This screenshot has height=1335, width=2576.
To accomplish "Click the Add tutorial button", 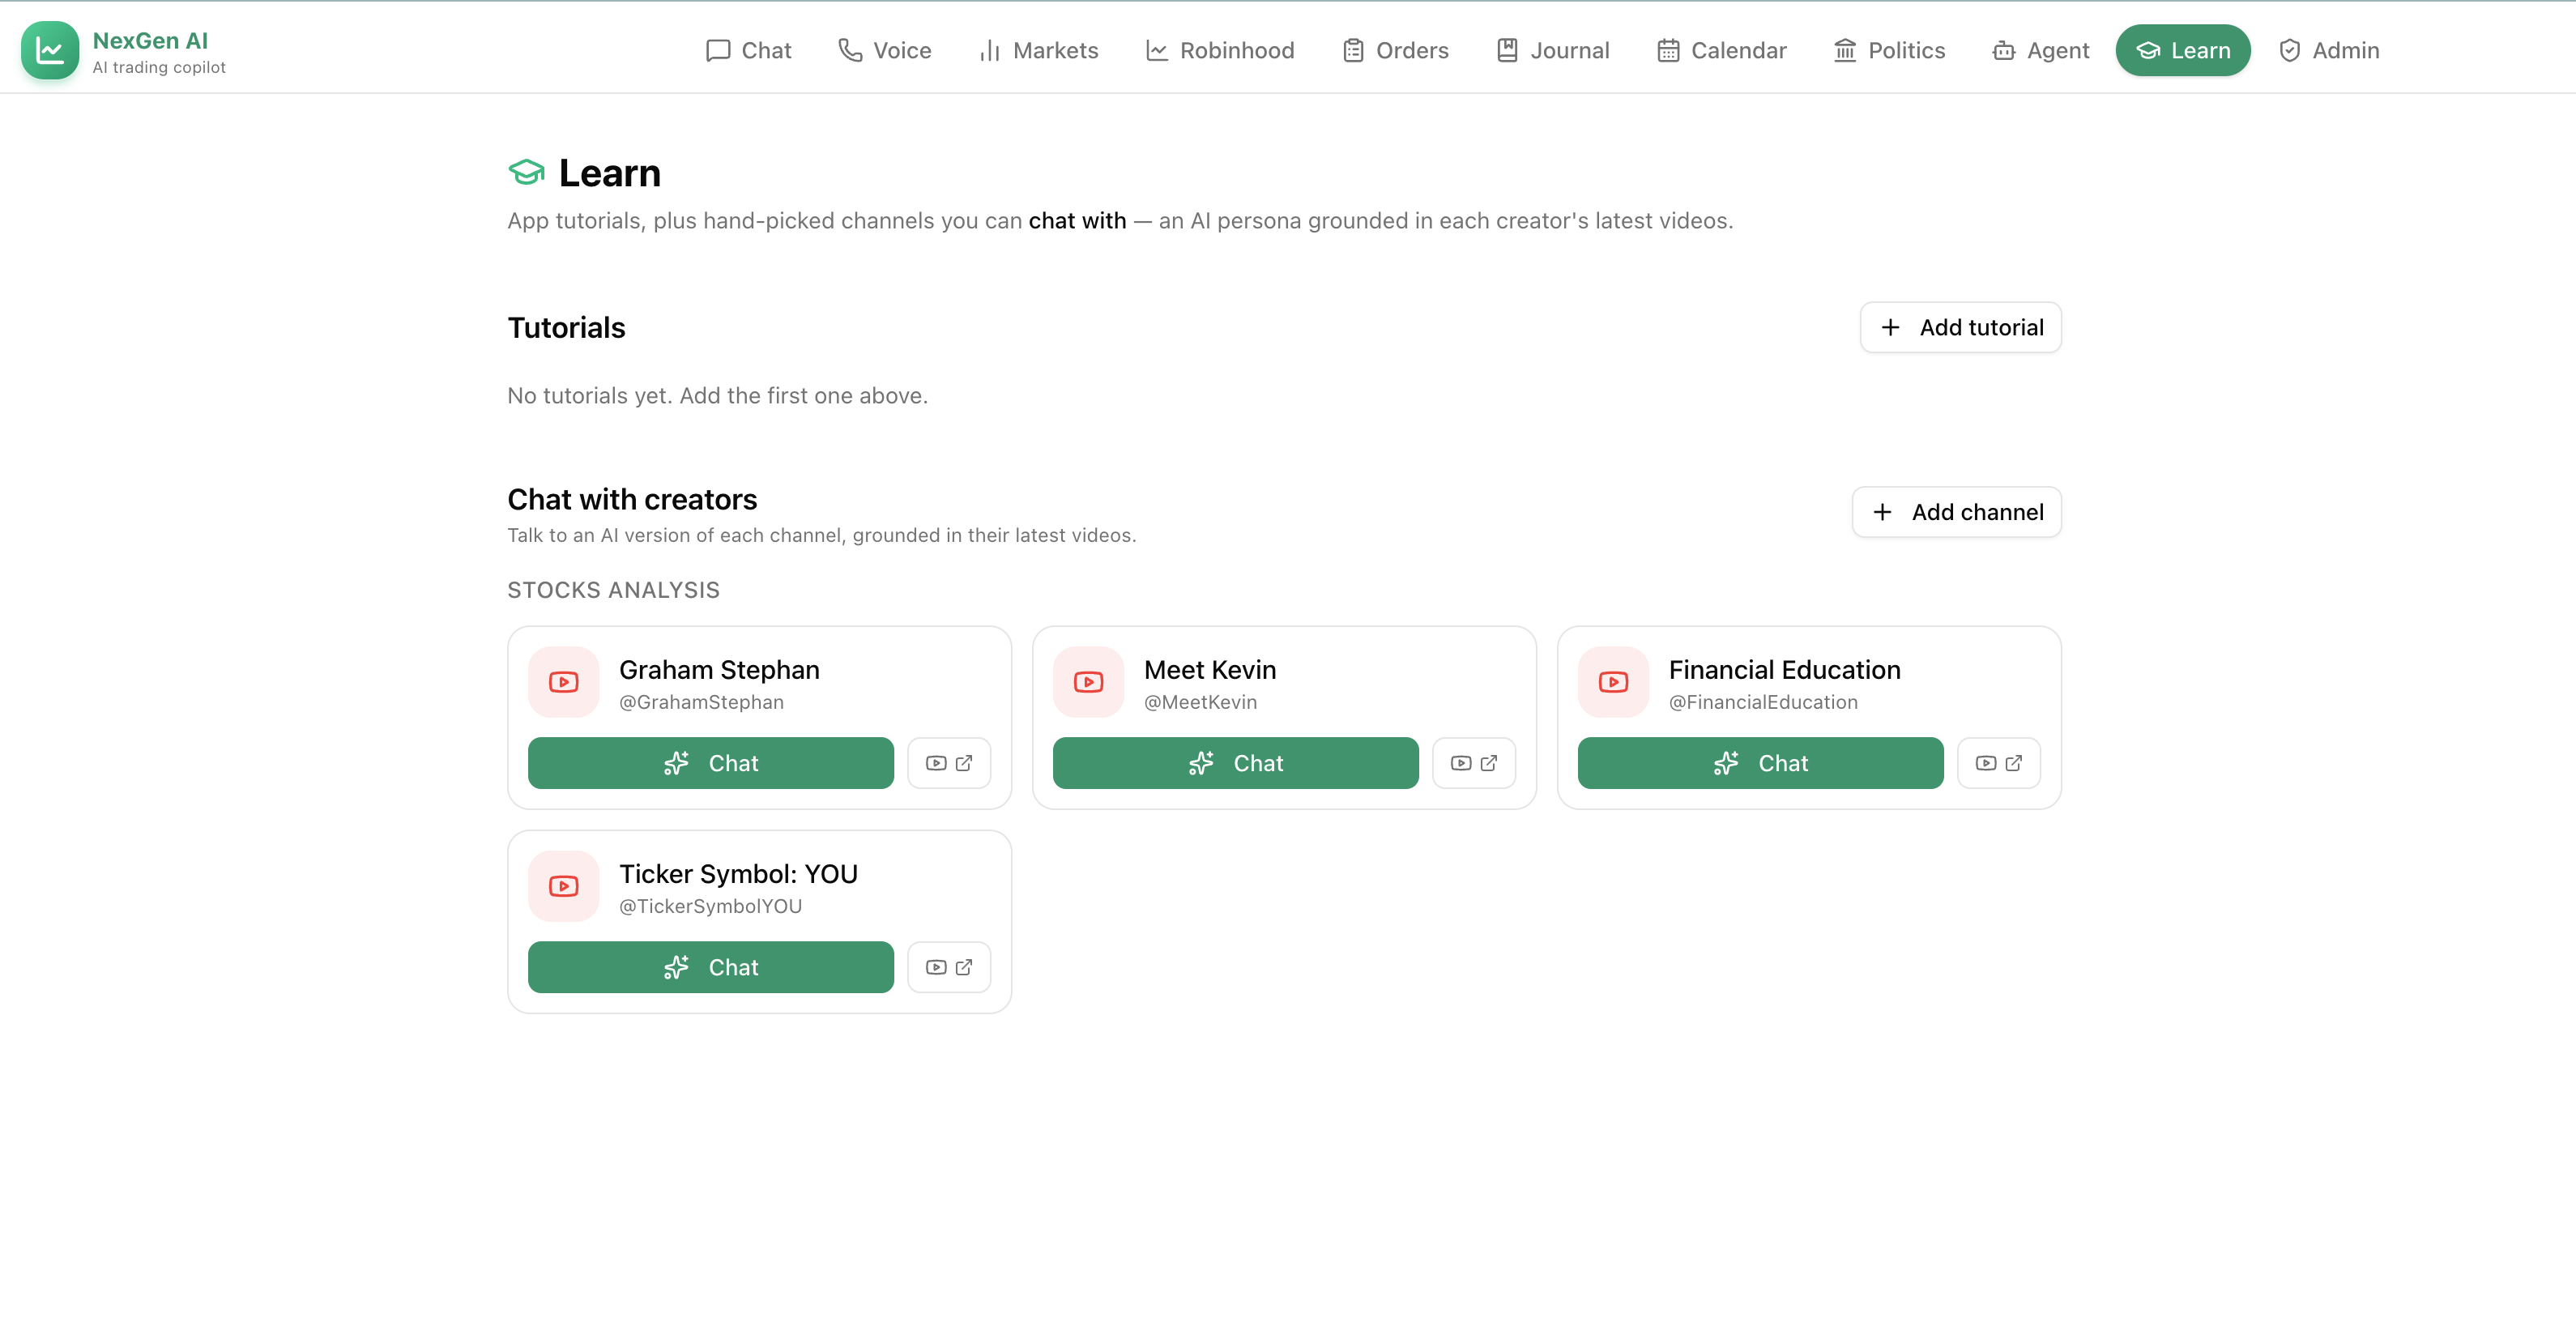I will [1960, 327].
